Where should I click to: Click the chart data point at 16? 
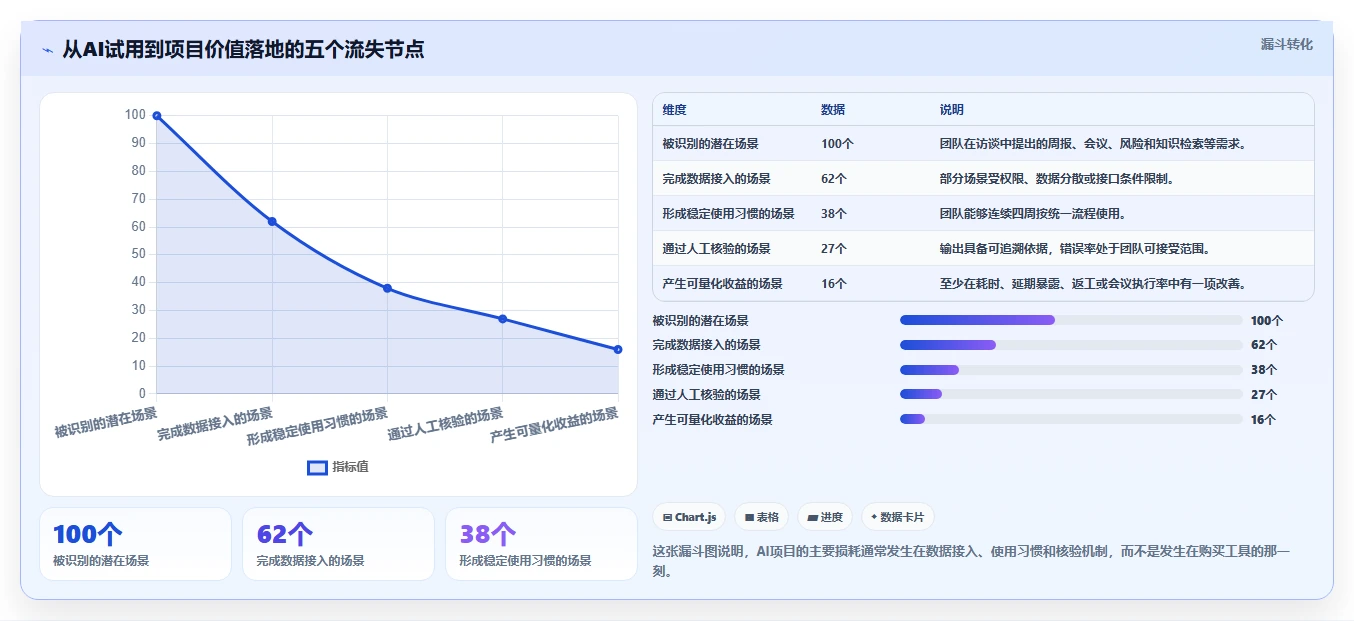click(618, 349)
